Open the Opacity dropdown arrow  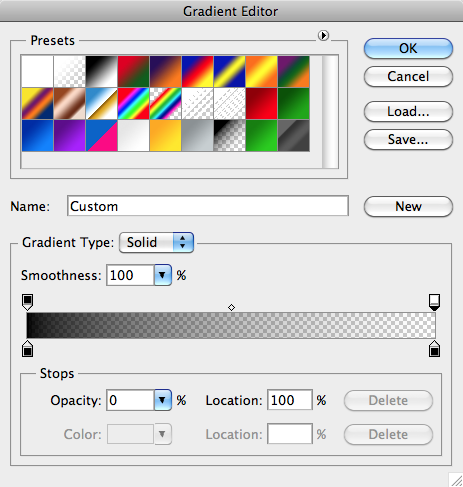point(162,400)
